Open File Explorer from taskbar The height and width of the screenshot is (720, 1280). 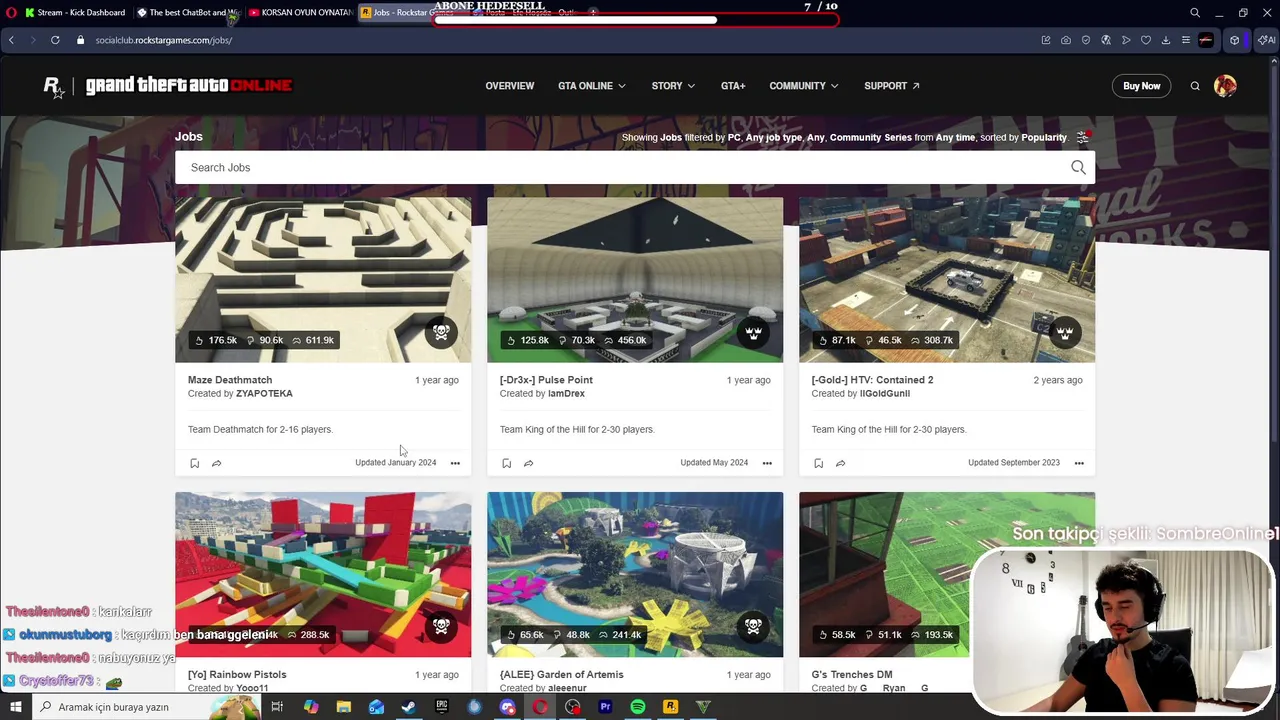pos(343,707)
